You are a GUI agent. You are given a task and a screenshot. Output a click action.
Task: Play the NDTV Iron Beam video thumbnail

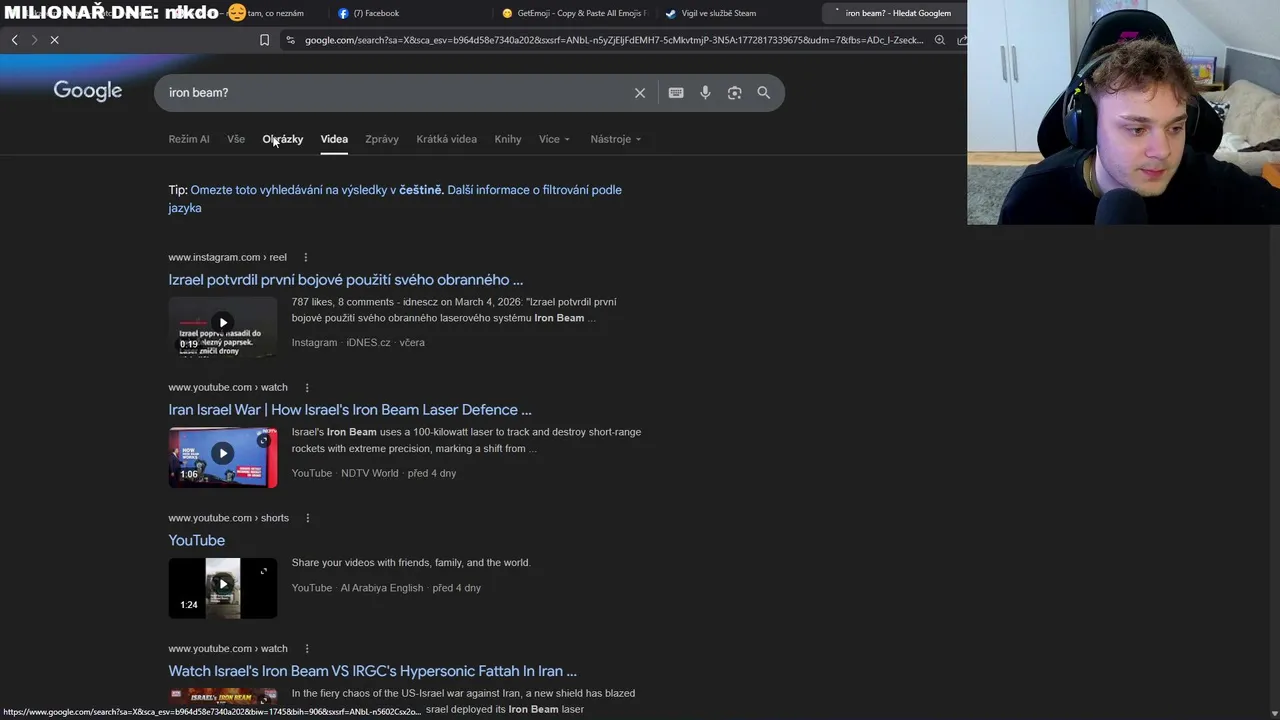(x=223, y=458)
